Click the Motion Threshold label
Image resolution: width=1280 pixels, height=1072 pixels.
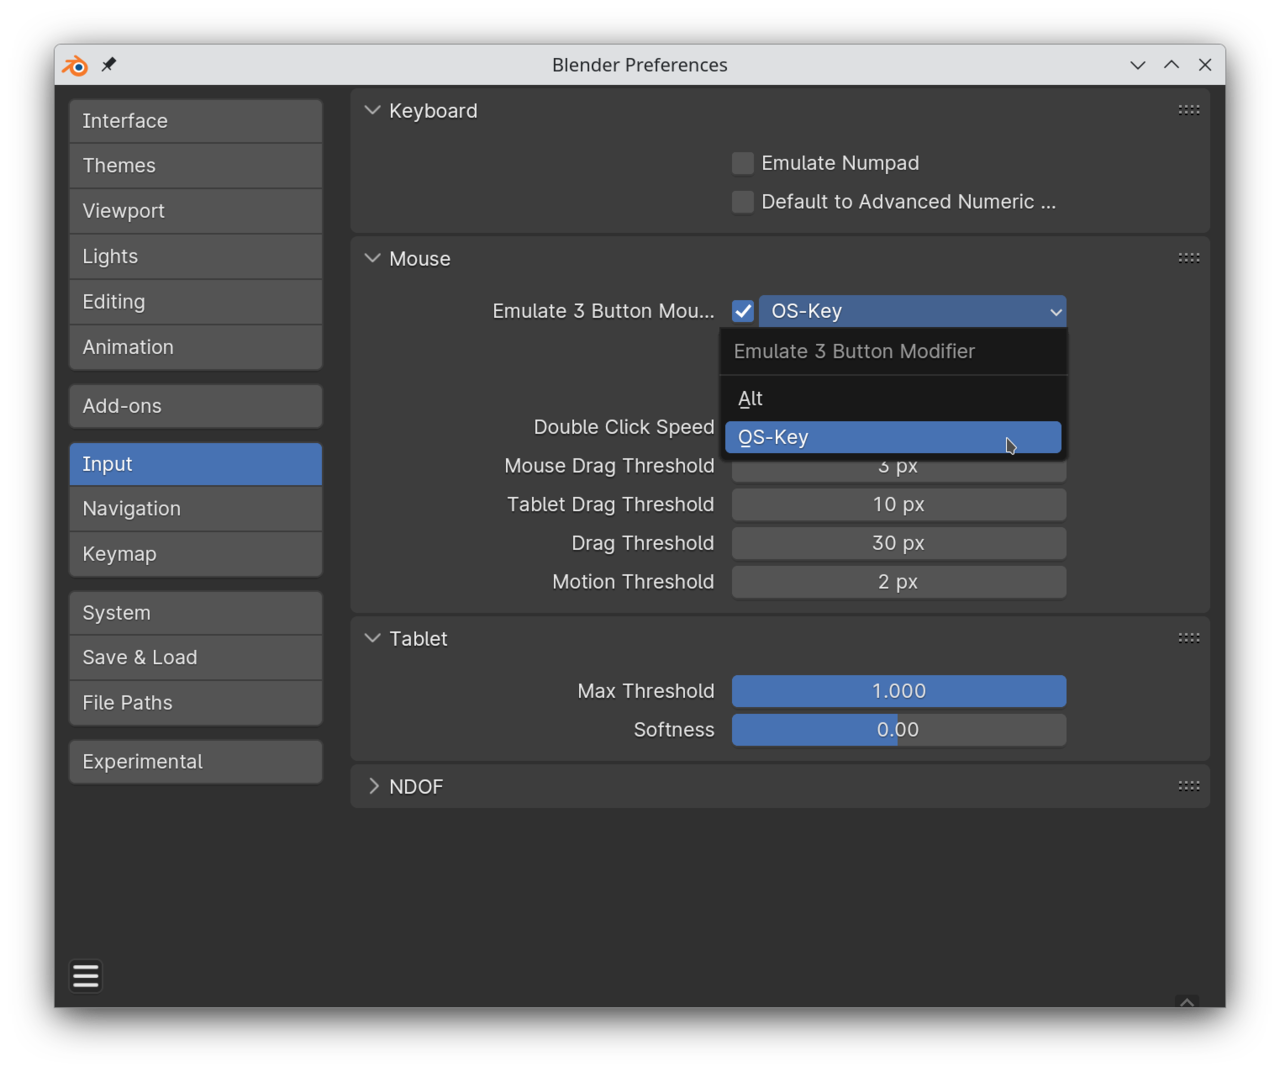click(633, 582)
